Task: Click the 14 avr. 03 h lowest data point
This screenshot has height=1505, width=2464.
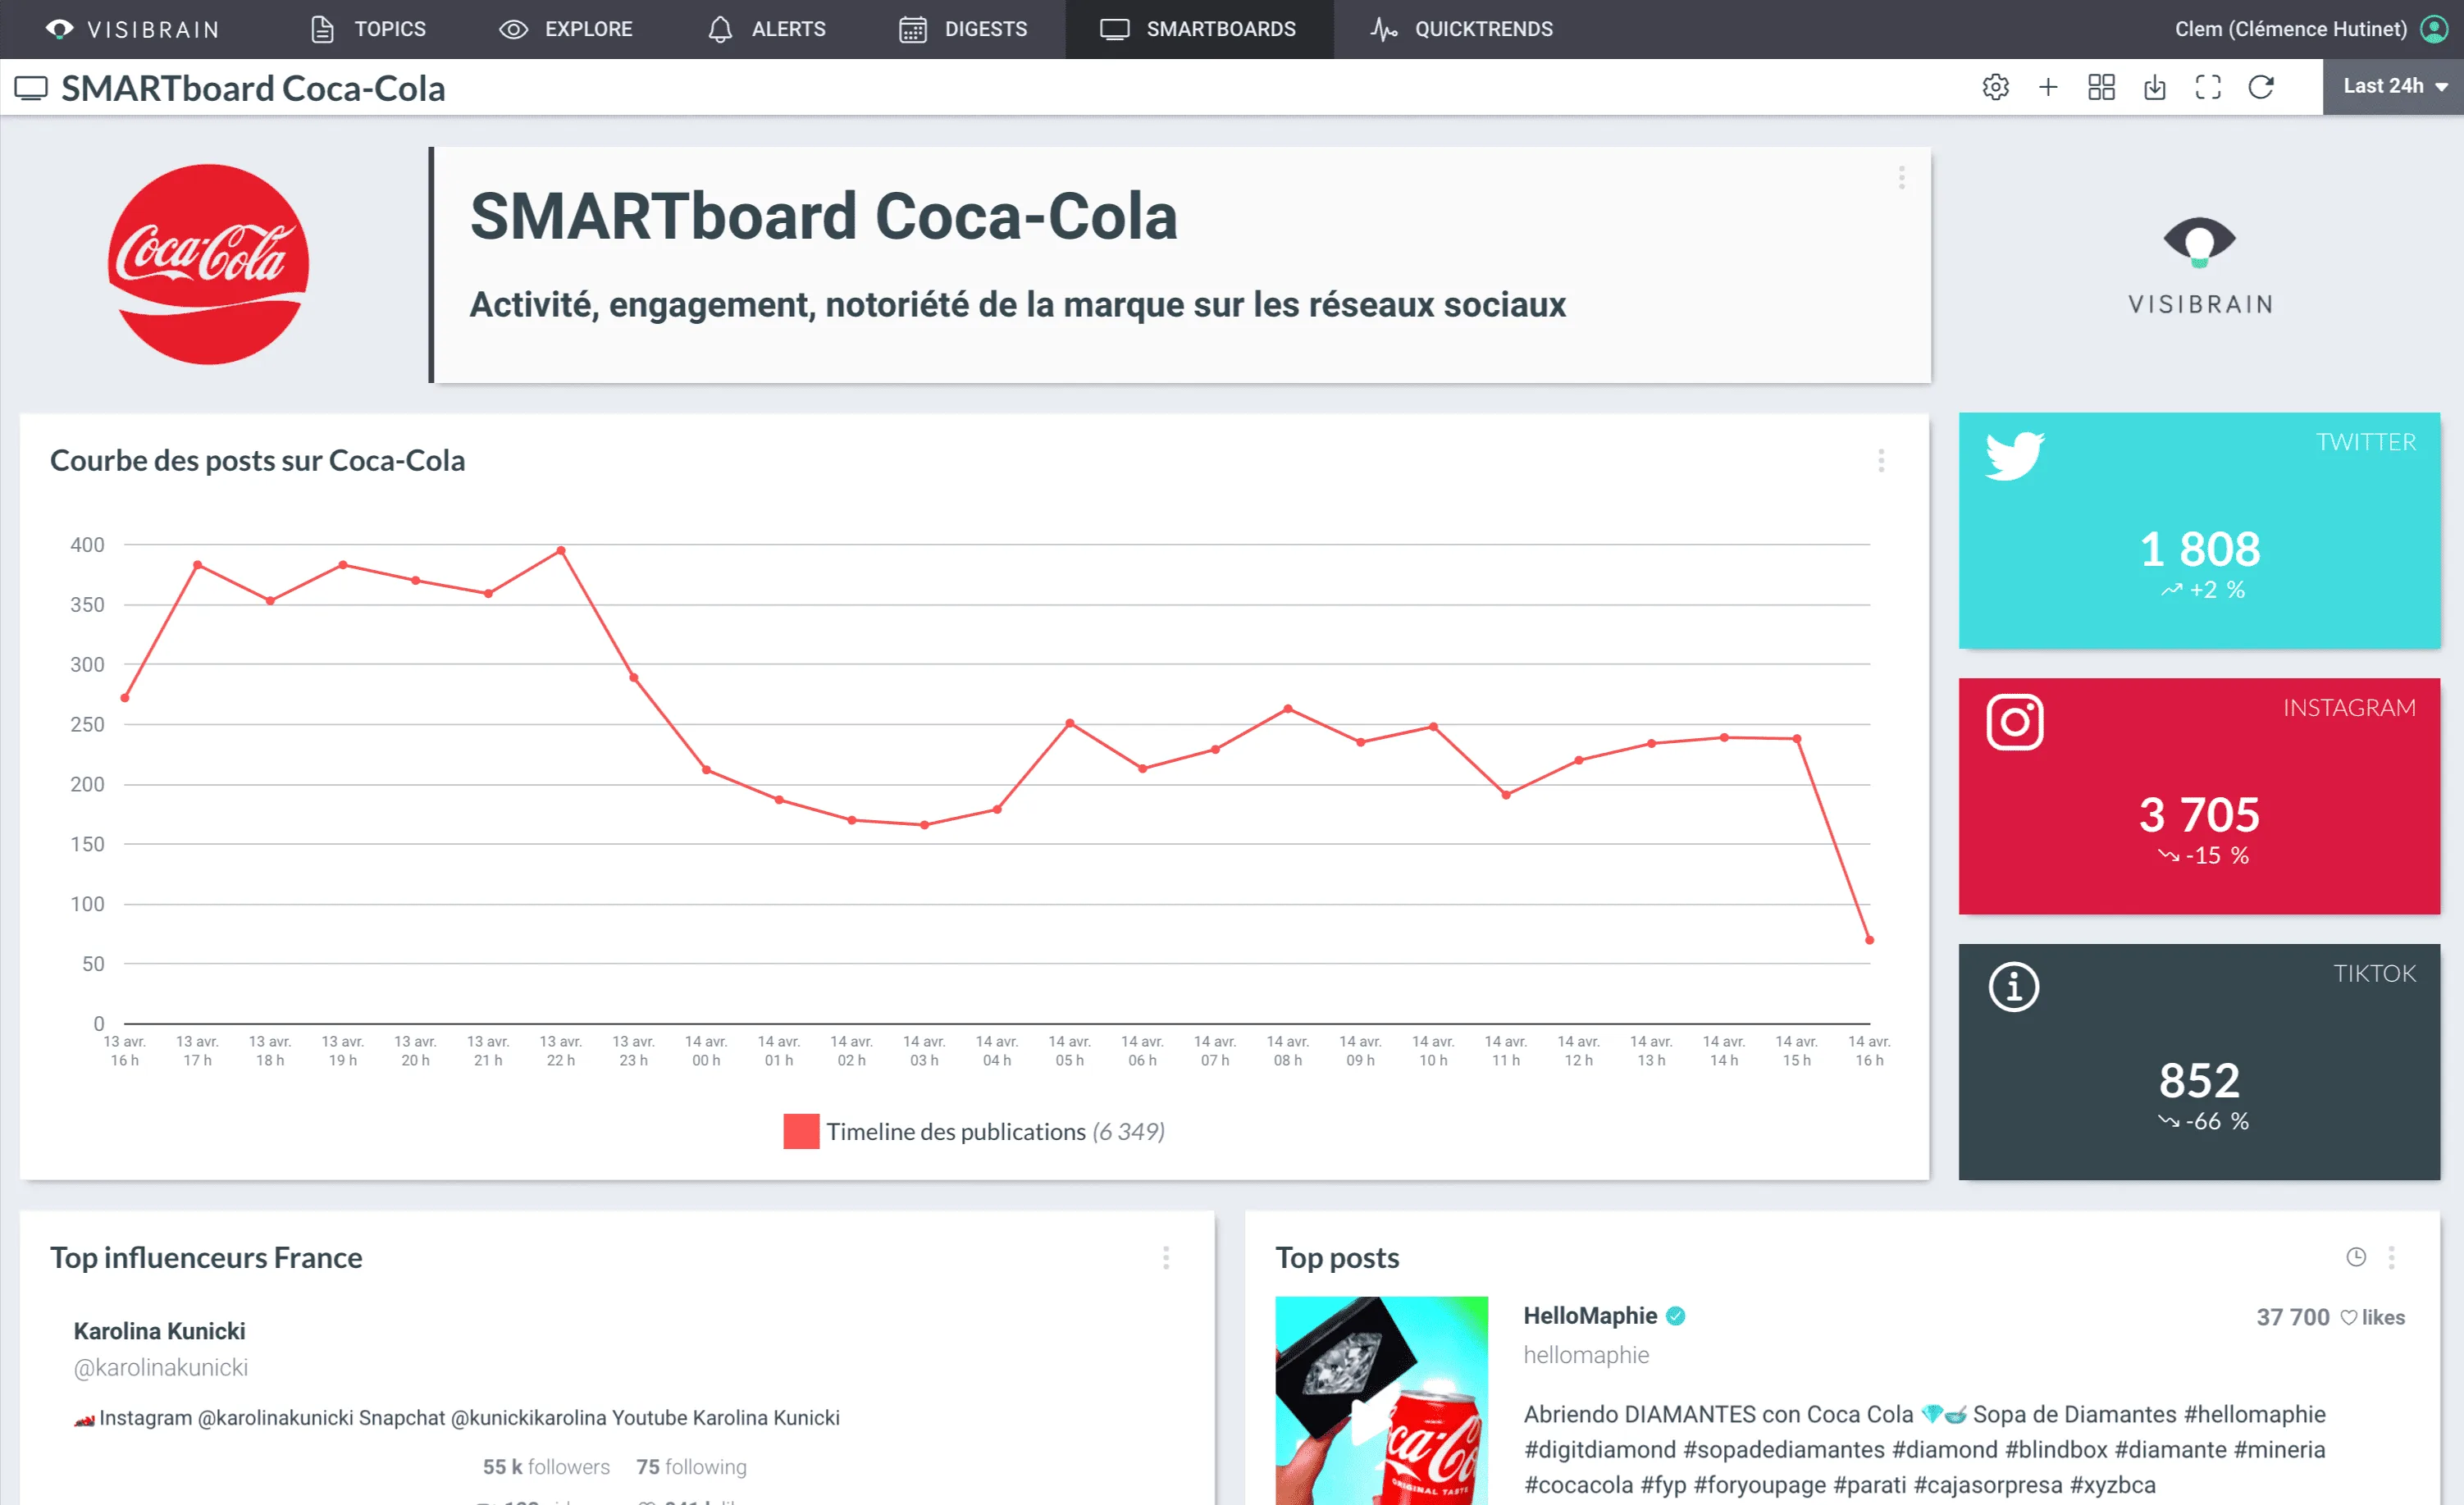Action: (924, 825)
